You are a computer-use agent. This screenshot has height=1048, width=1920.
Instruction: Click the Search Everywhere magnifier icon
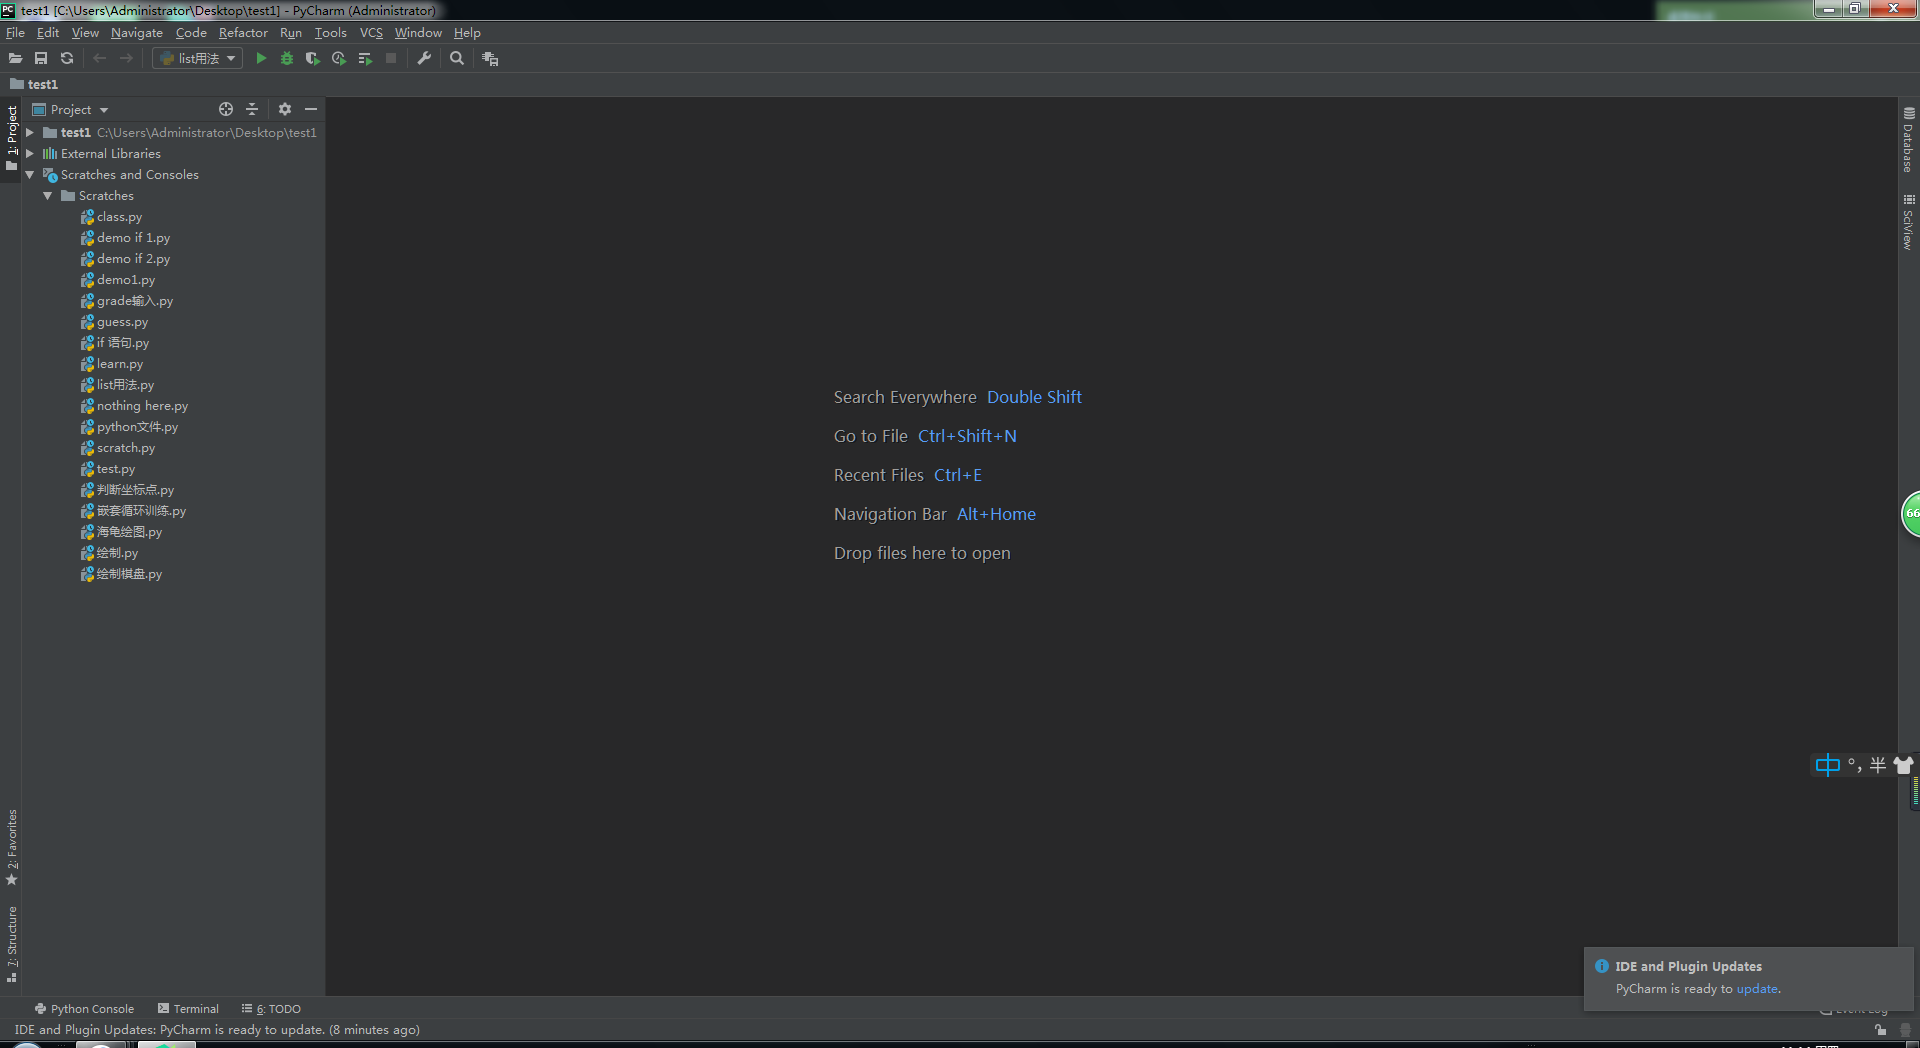[x=457, y=59]
